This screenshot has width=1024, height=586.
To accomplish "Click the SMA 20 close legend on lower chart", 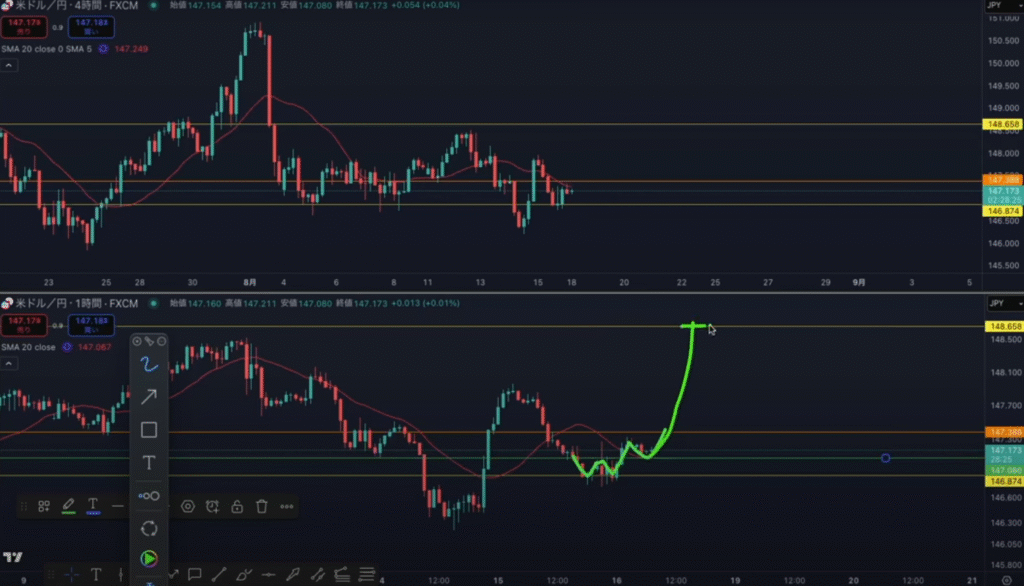I will coord(28,347).
